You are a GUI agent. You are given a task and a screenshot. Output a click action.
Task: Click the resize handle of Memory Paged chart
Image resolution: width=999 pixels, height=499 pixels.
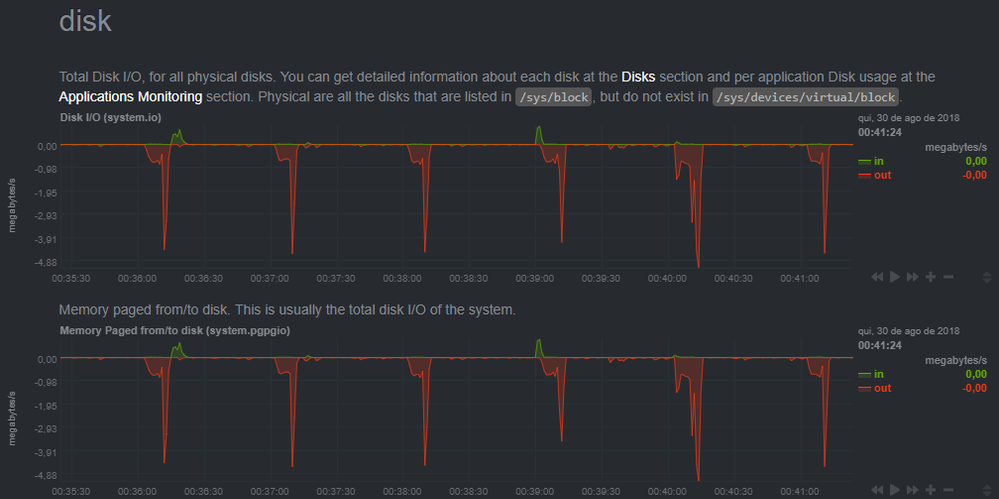coord(988,489)
